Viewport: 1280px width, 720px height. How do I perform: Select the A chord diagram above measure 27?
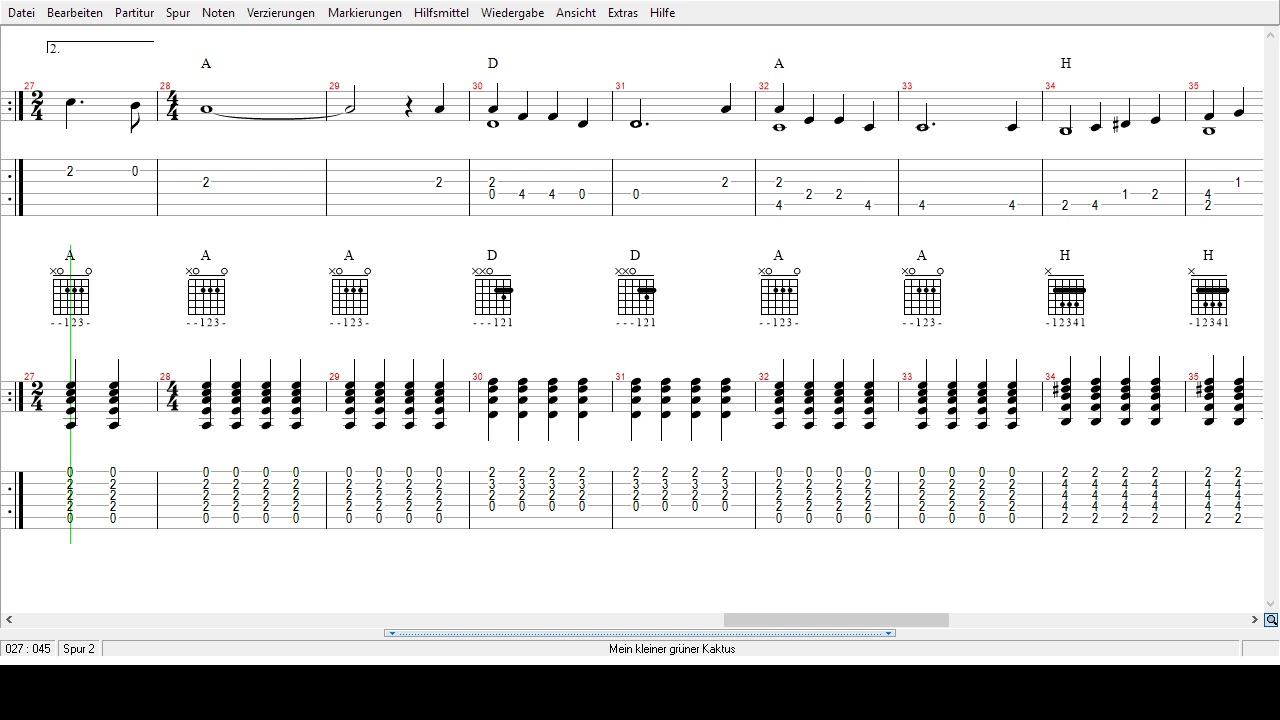[x=71, y=297]
